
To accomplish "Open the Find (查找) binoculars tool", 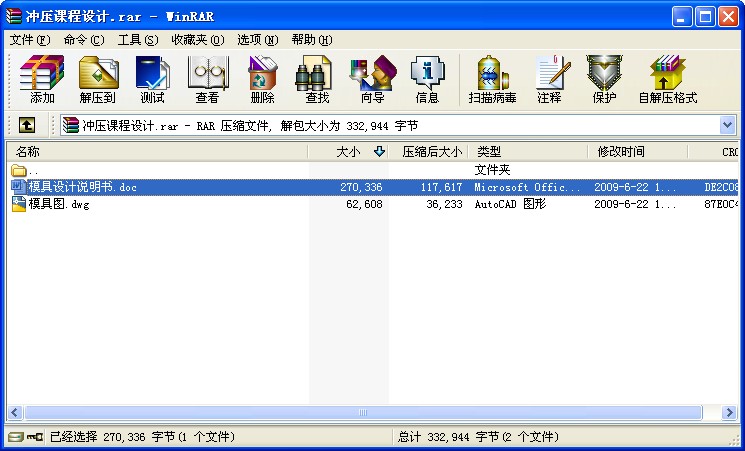I will click(x=317, y=79).
